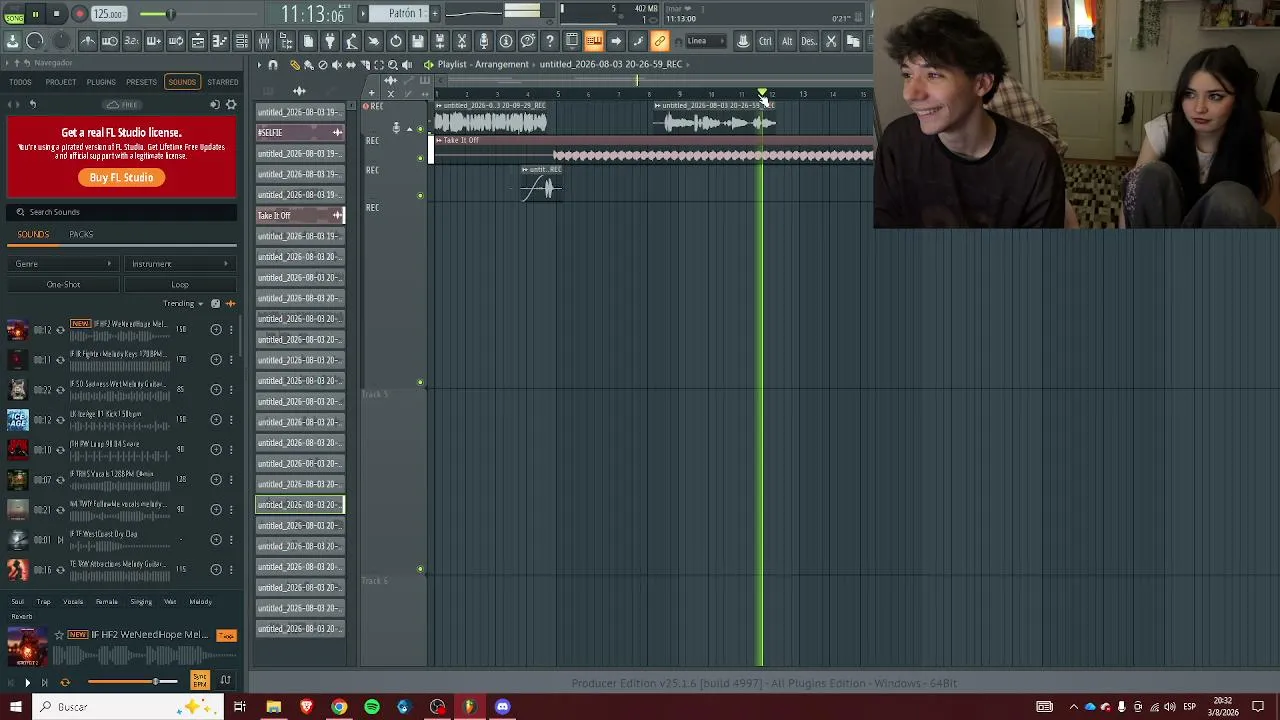The width and height of the screenshot is (1280, 720).
Task: Select the Take It Off item in picker
Action: coord(300,216)
